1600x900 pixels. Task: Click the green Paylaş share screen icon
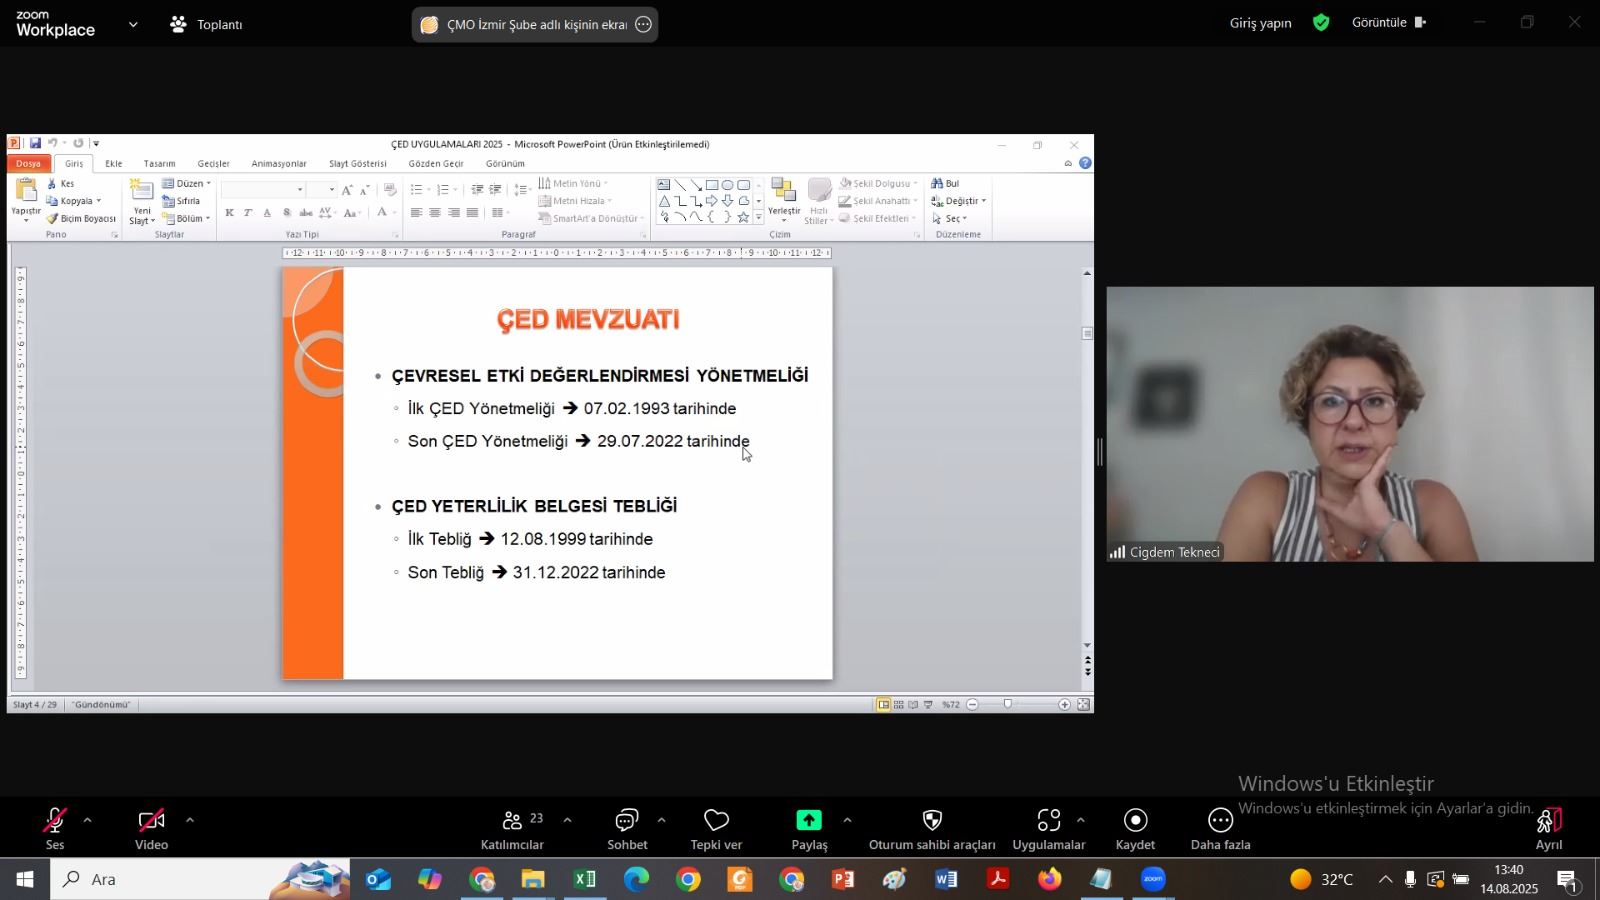click(x=808, y=821)
